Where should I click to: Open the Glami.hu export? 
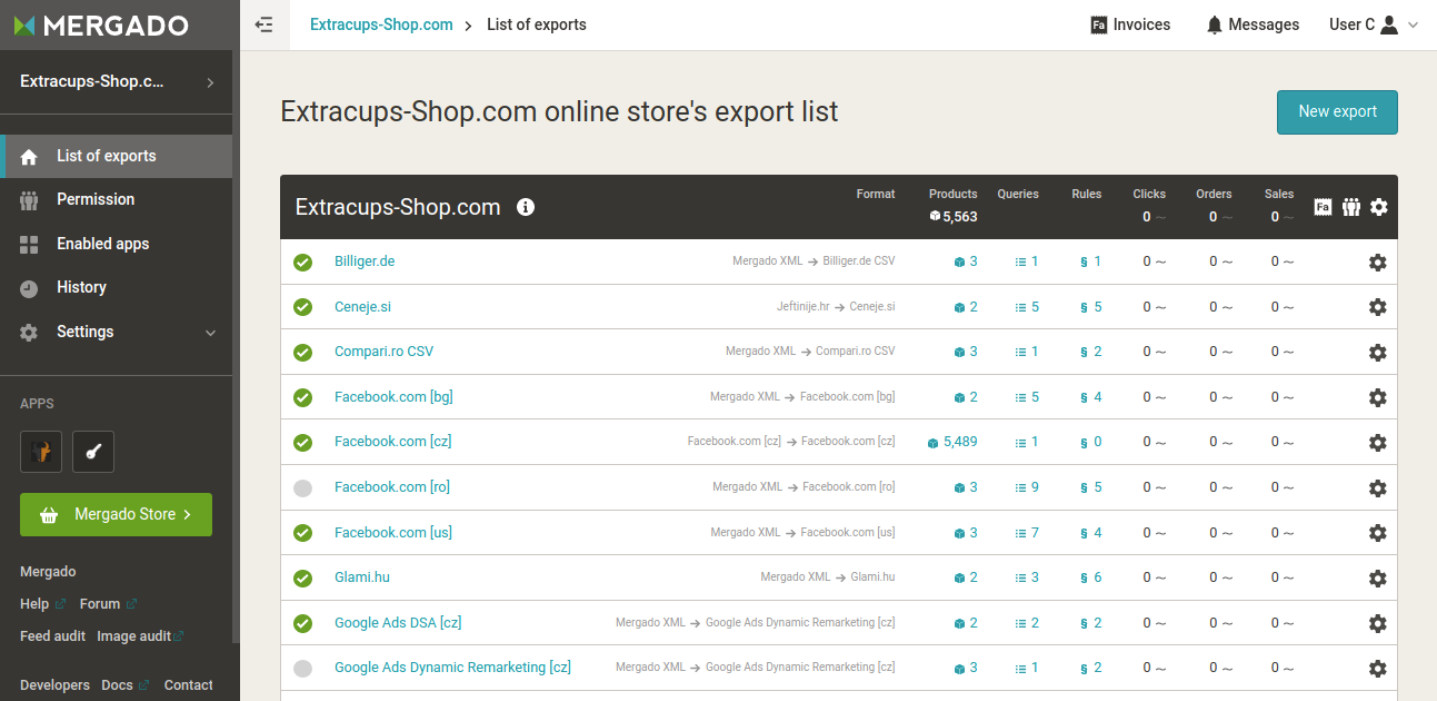(x=362, y=577)
